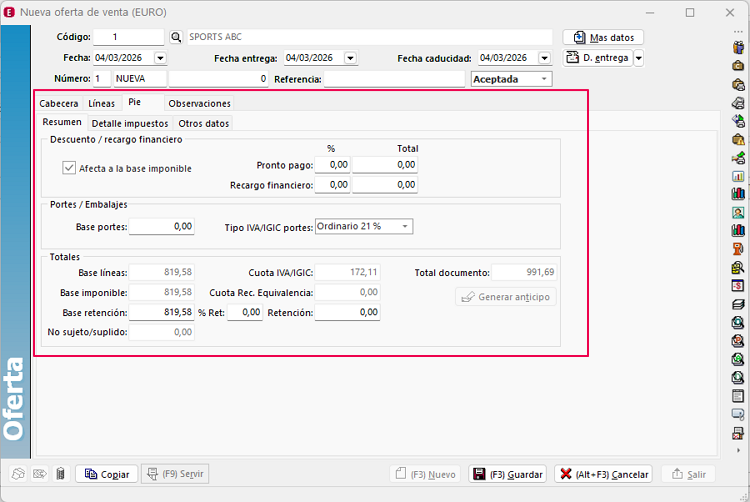This screenshot has height=502, width=750.
Task: Click the Mas datos button
Action: (603, 37)
